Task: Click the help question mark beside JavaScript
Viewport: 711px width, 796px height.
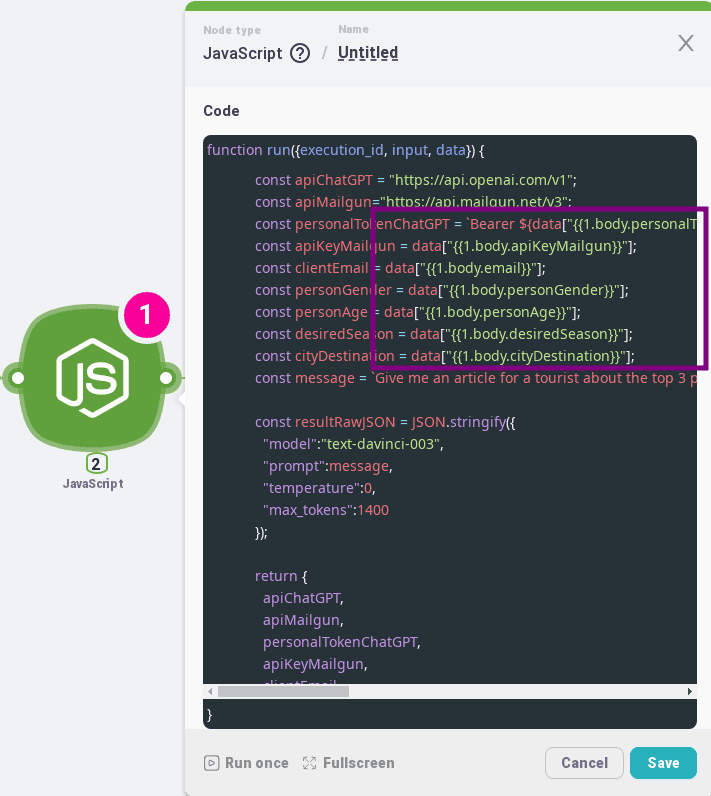Action: [x=299, y=54]
